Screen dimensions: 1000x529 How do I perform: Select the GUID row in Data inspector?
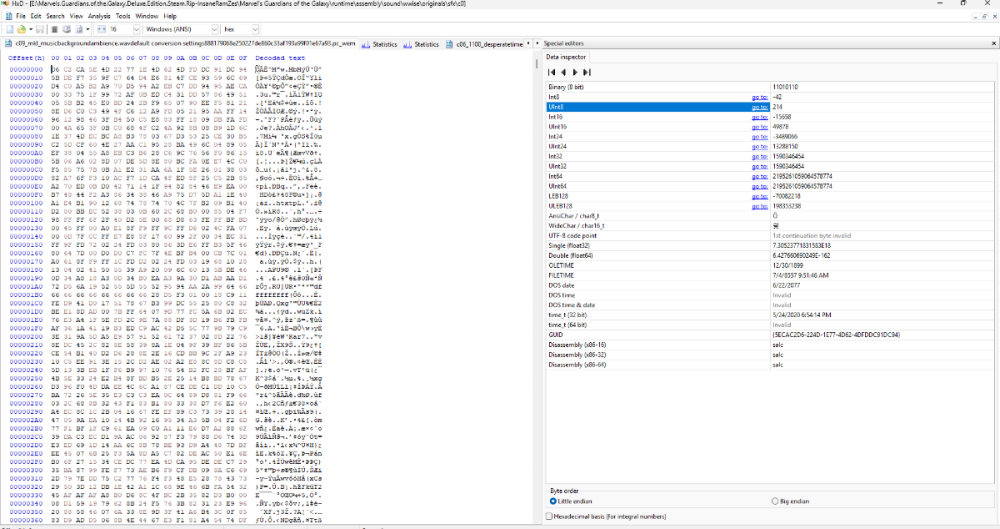770,334
